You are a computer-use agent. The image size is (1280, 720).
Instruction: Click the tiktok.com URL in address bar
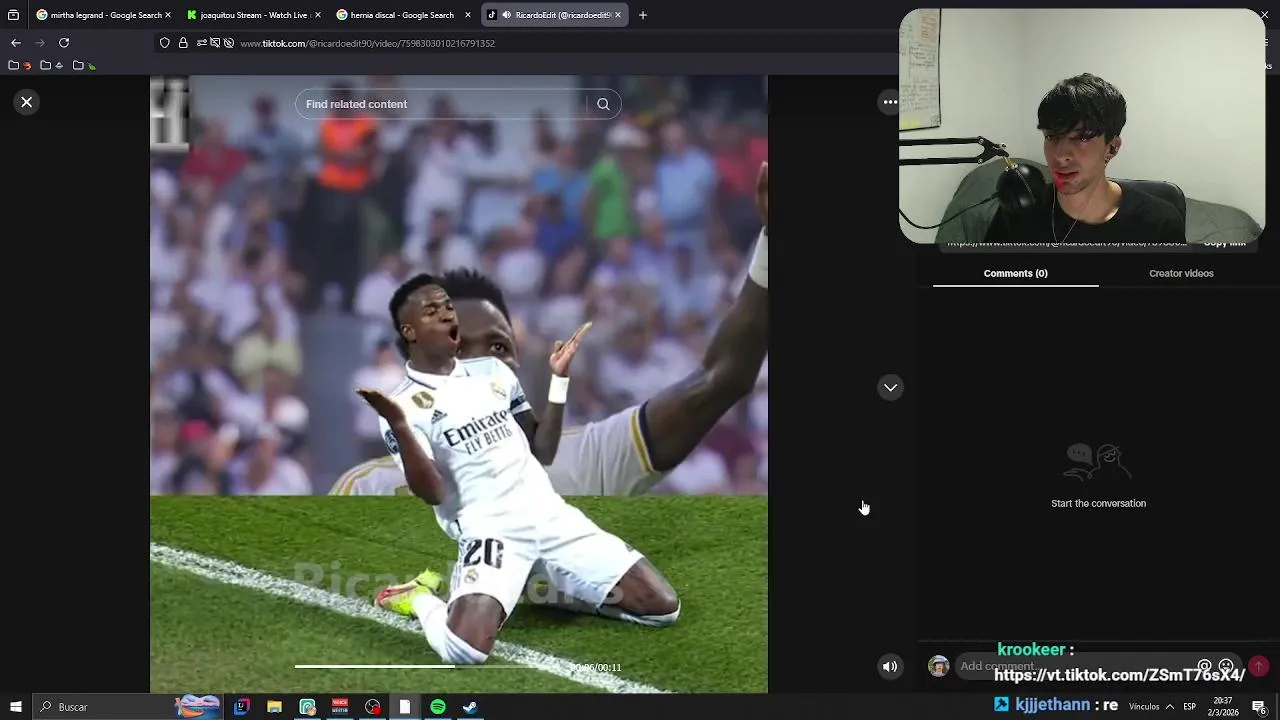(x=368, y=44)
